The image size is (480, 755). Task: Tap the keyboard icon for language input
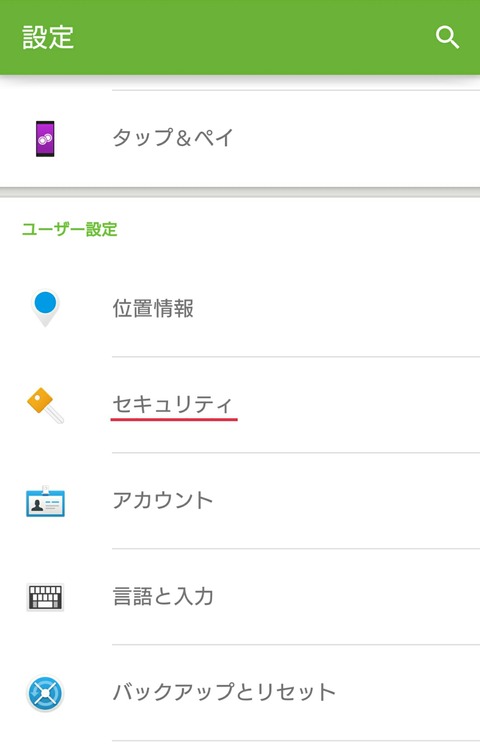point(45,597)
